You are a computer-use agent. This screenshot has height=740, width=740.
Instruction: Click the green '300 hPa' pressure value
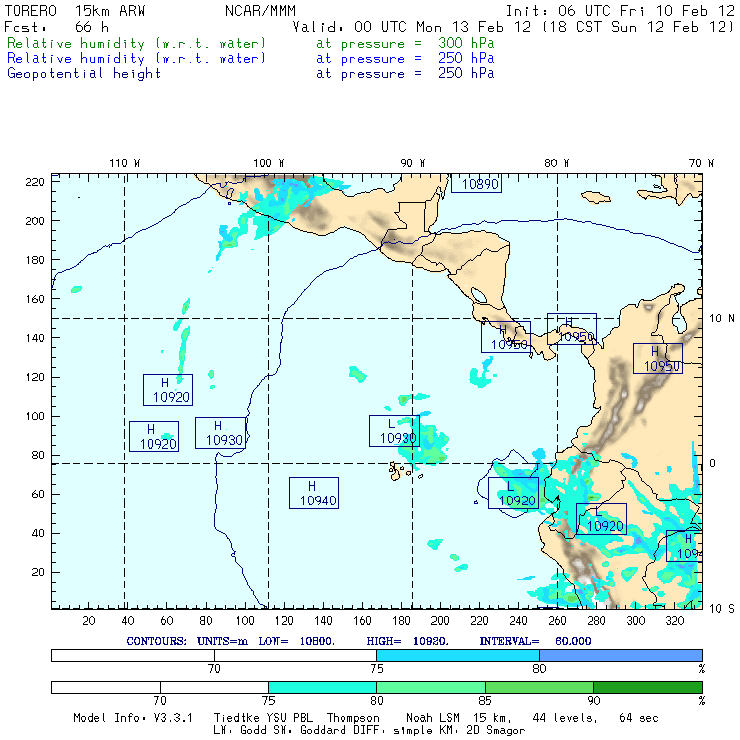pos(466,43)
